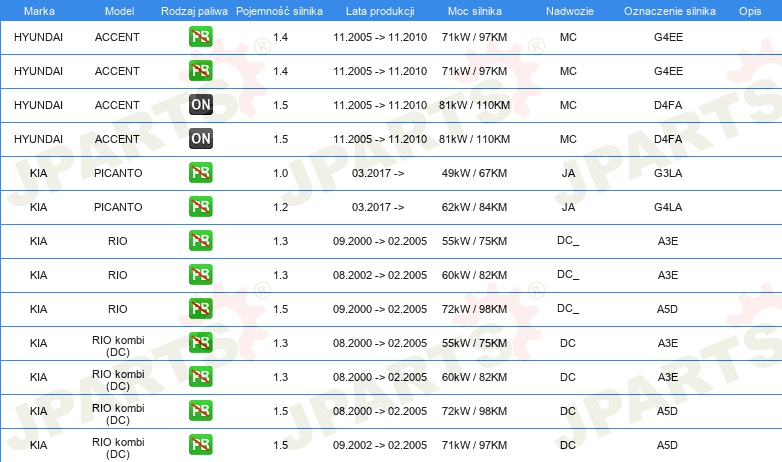Image resolution: width=782 pixels, height=462 pixels.
Task: Sort by the Model column header
Action: [119, 11]
